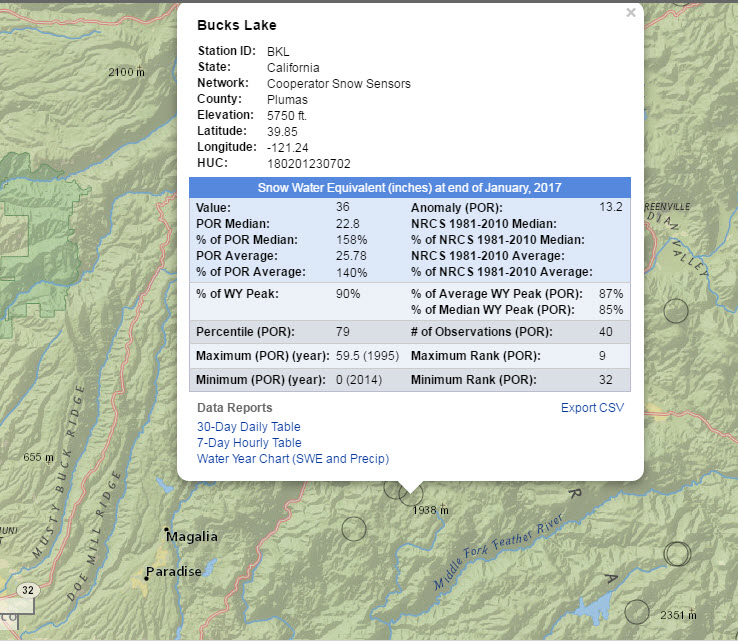Select station circle marker near Greenville label

point(676,311)
